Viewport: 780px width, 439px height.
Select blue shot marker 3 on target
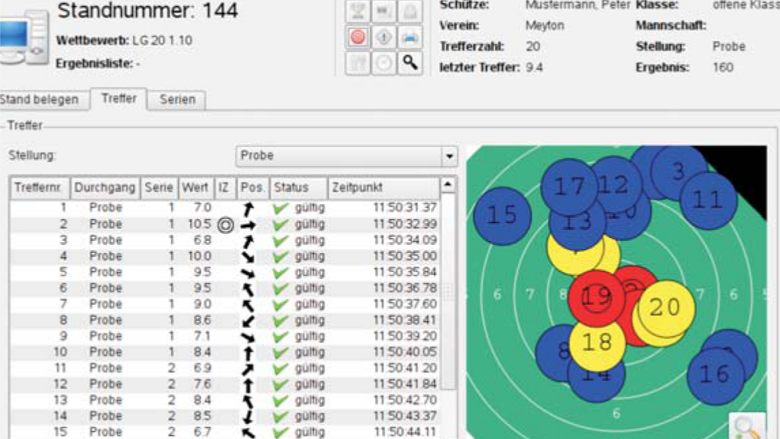point(680,171)
